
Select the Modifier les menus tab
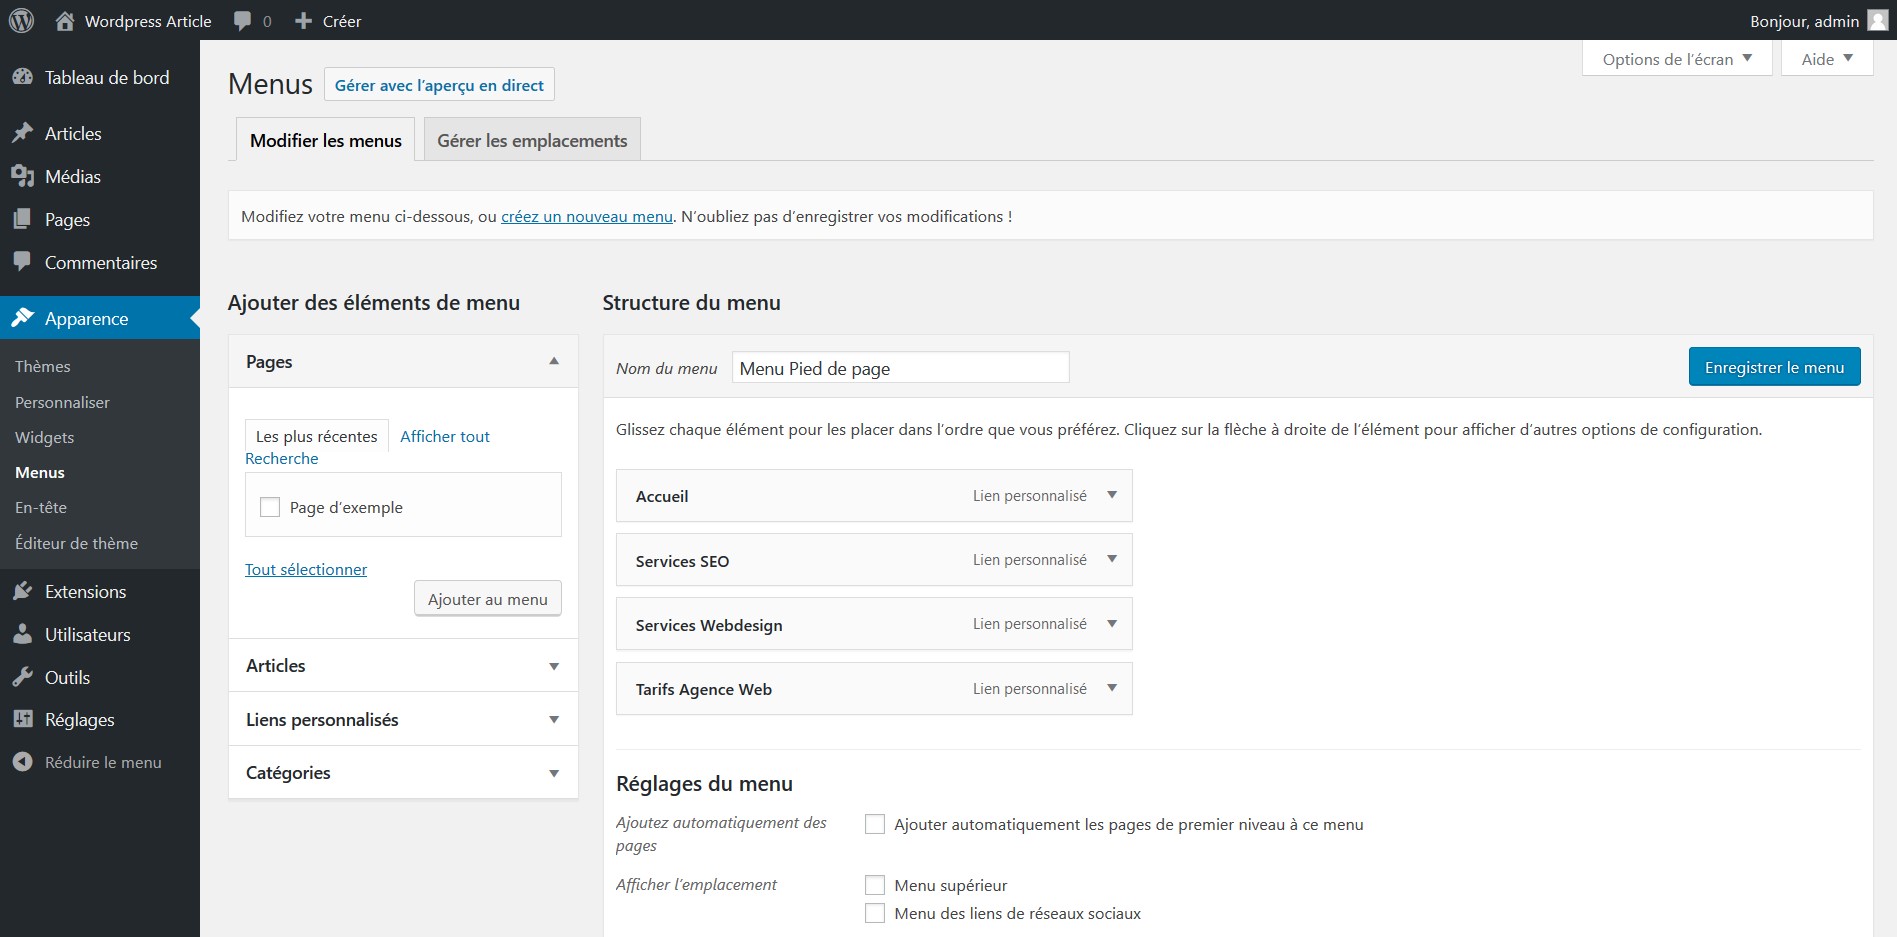pyautogui.click(x=326, y=140)
